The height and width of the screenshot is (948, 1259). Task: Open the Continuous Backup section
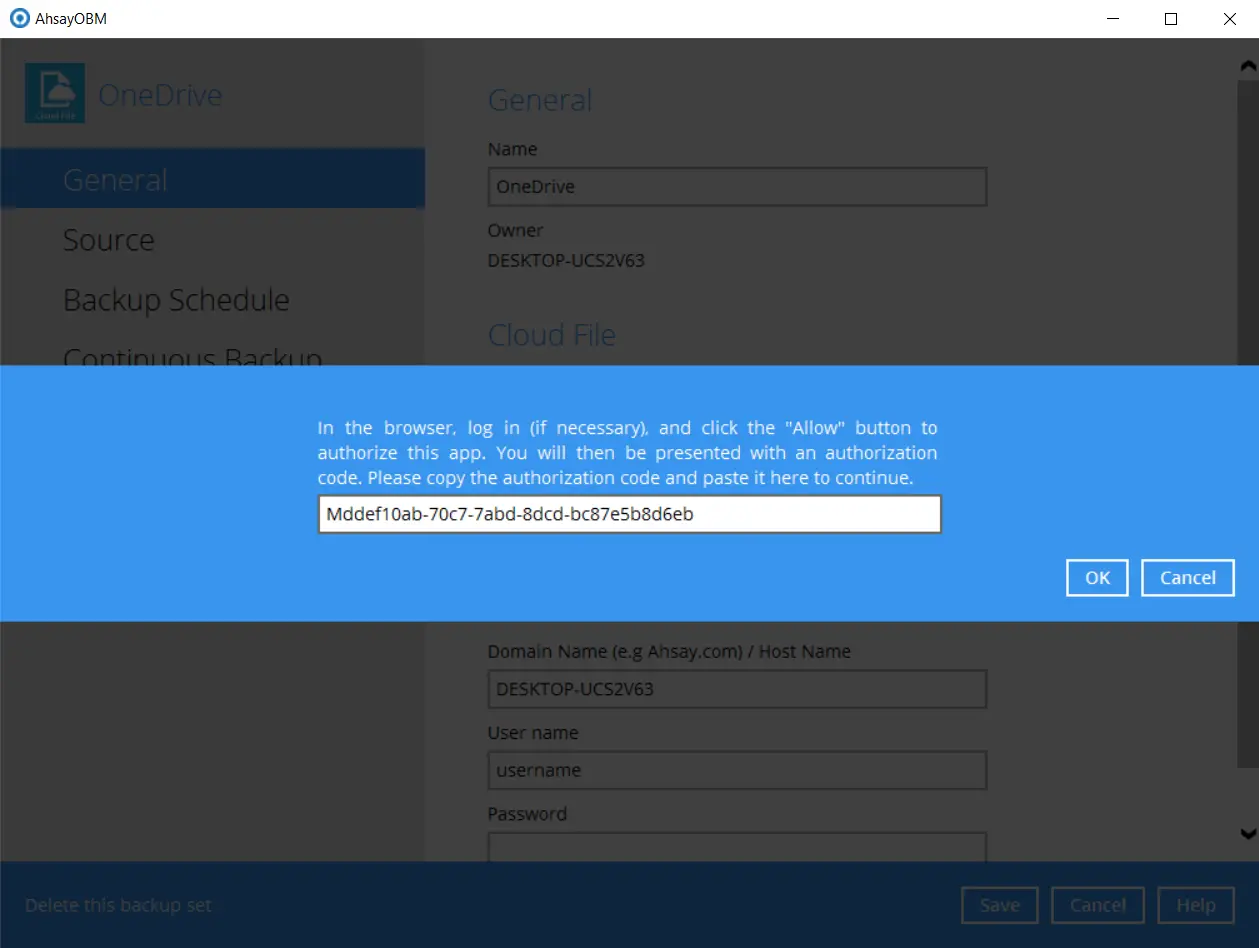tap(192, 358)
